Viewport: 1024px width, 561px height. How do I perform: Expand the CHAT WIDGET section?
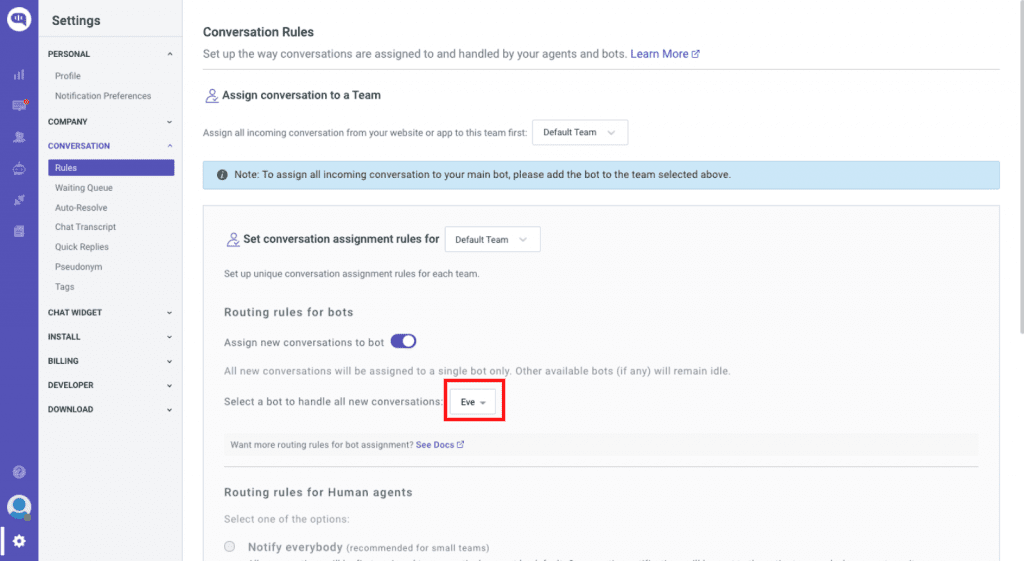pos(110,312)
